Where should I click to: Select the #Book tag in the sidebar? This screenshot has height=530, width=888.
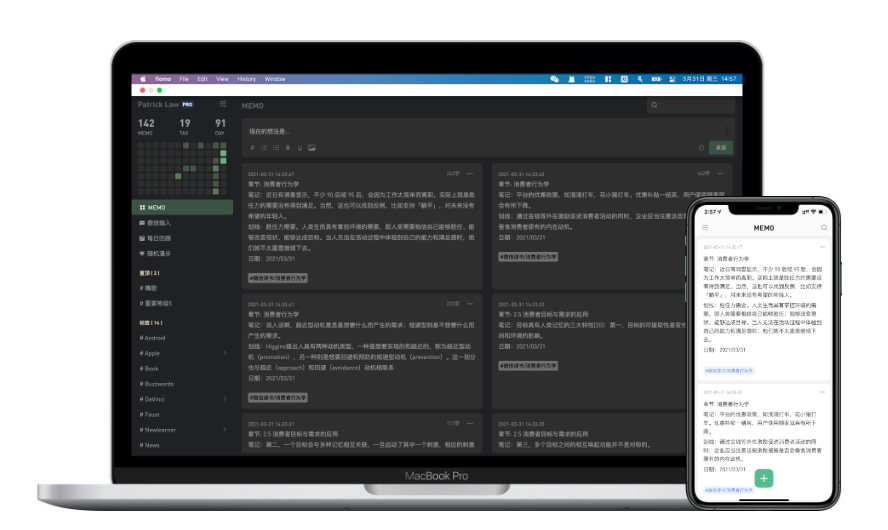click(149, 369)
